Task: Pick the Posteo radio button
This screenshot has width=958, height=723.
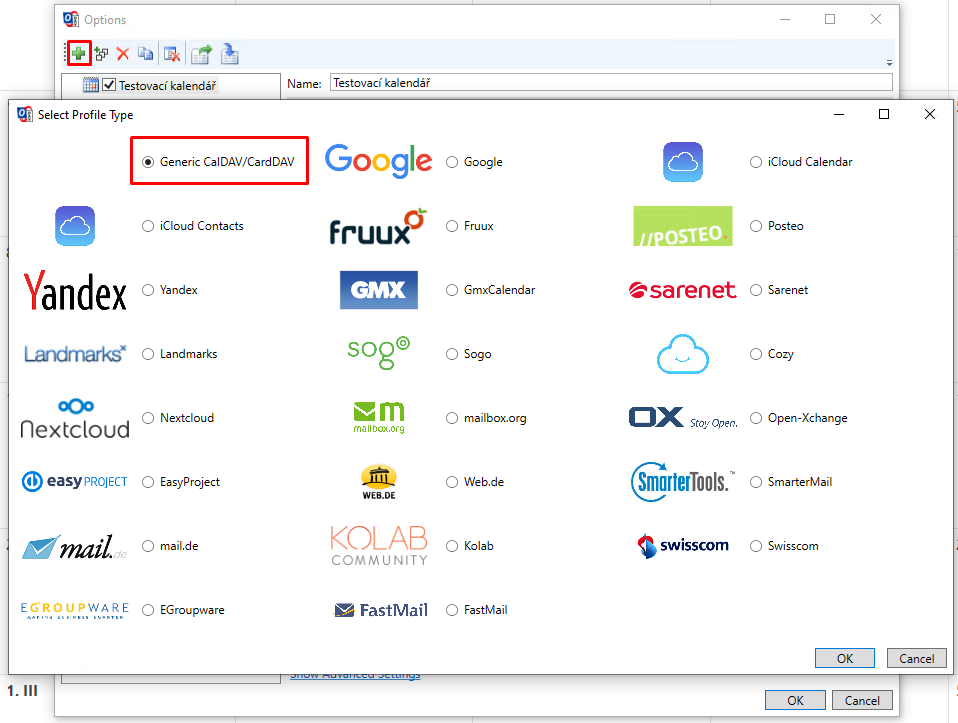Action: point(756,226)
